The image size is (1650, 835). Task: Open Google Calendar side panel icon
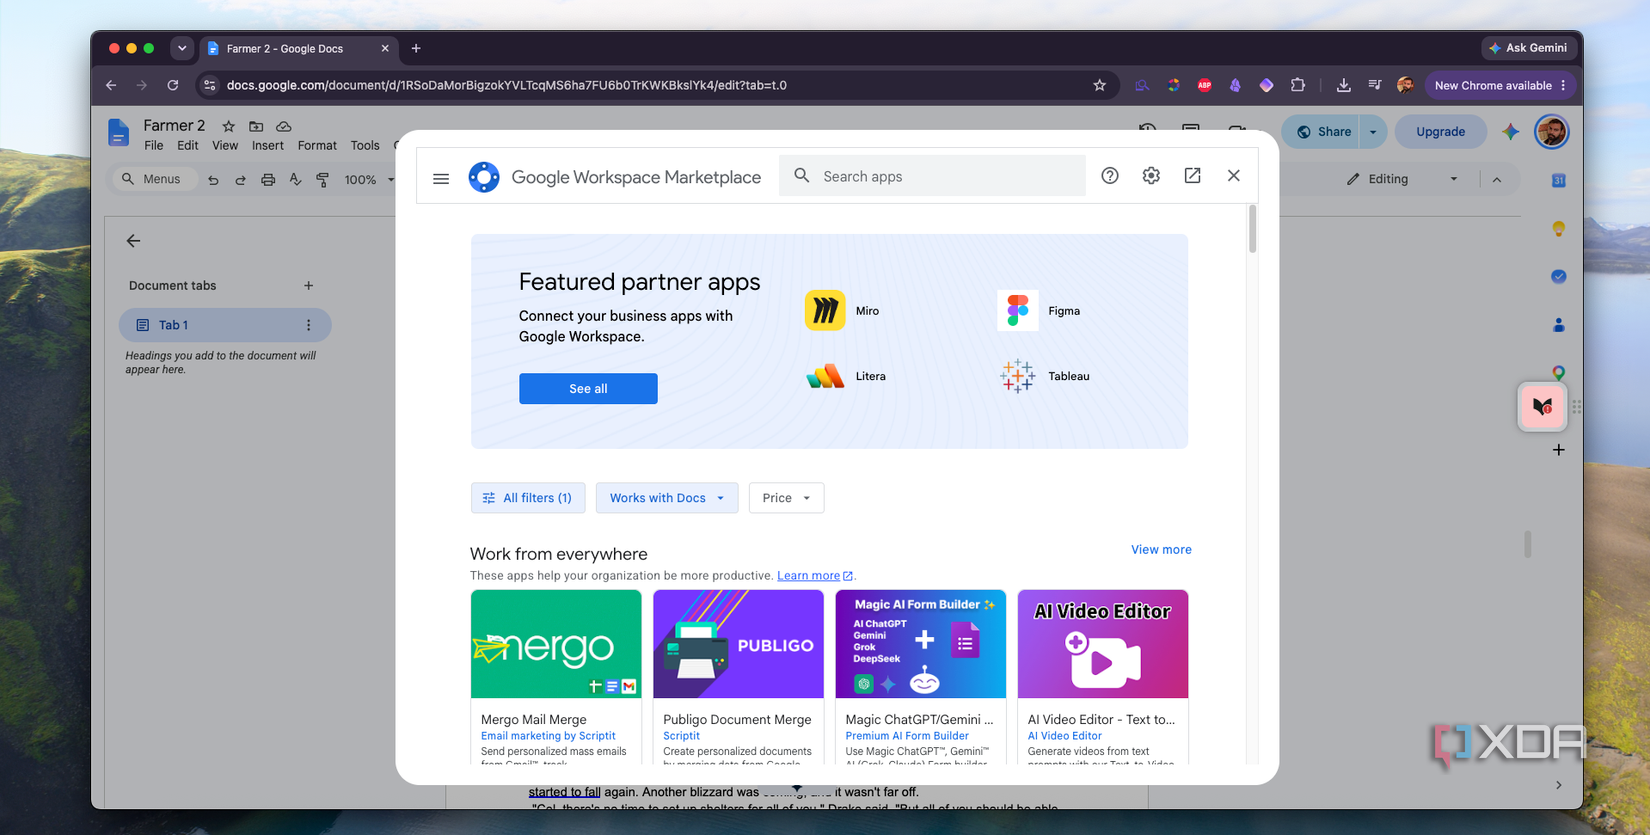click(x=1558, y=180)
